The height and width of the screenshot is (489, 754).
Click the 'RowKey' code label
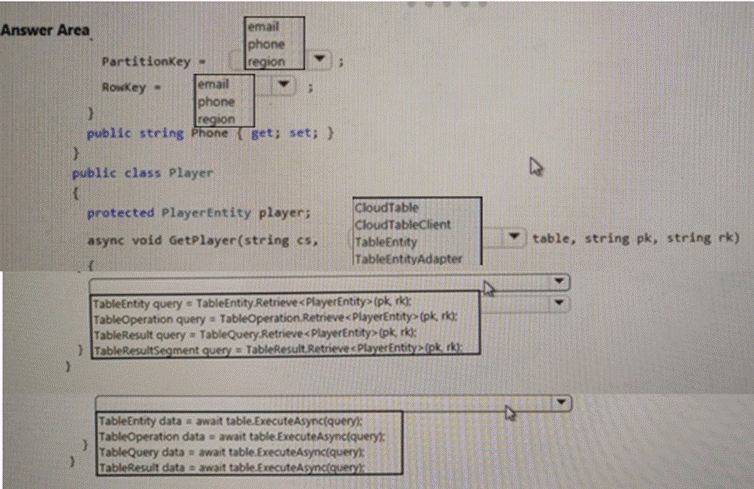pos(124,87)
